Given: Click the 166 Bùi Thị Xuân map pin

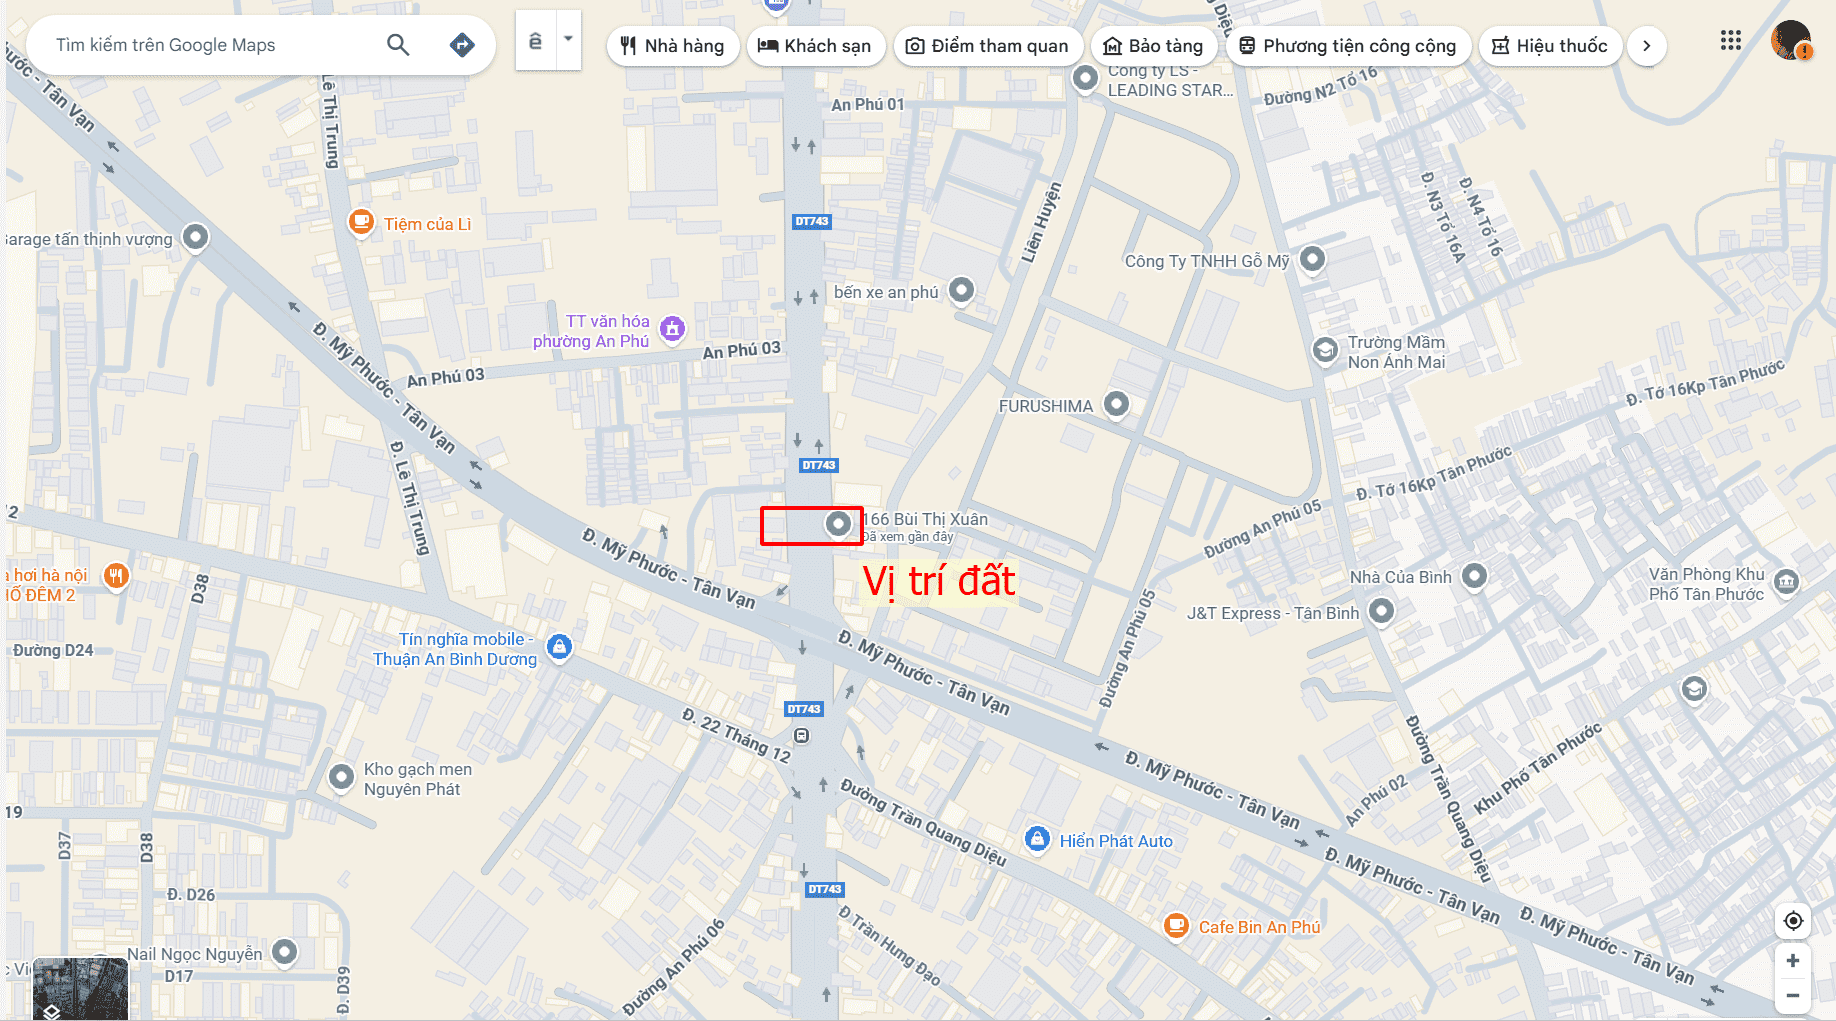Looking at the screenshot, I should [x=838, y=523].
